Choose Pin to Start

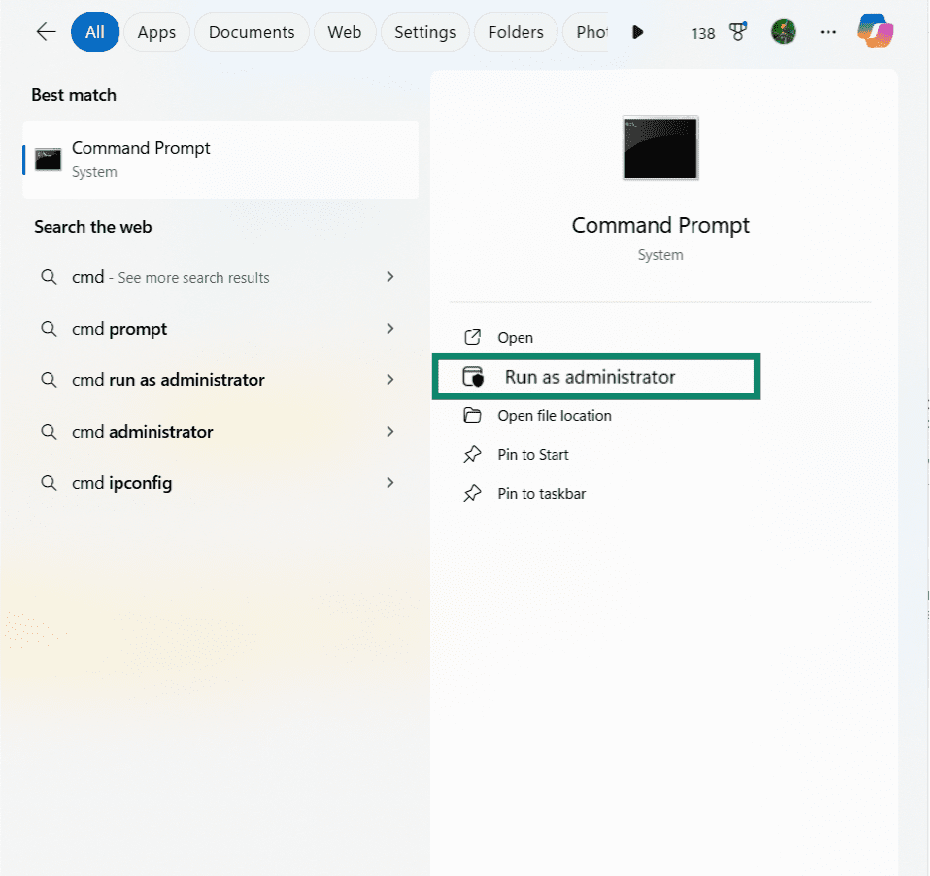point(533,455)
